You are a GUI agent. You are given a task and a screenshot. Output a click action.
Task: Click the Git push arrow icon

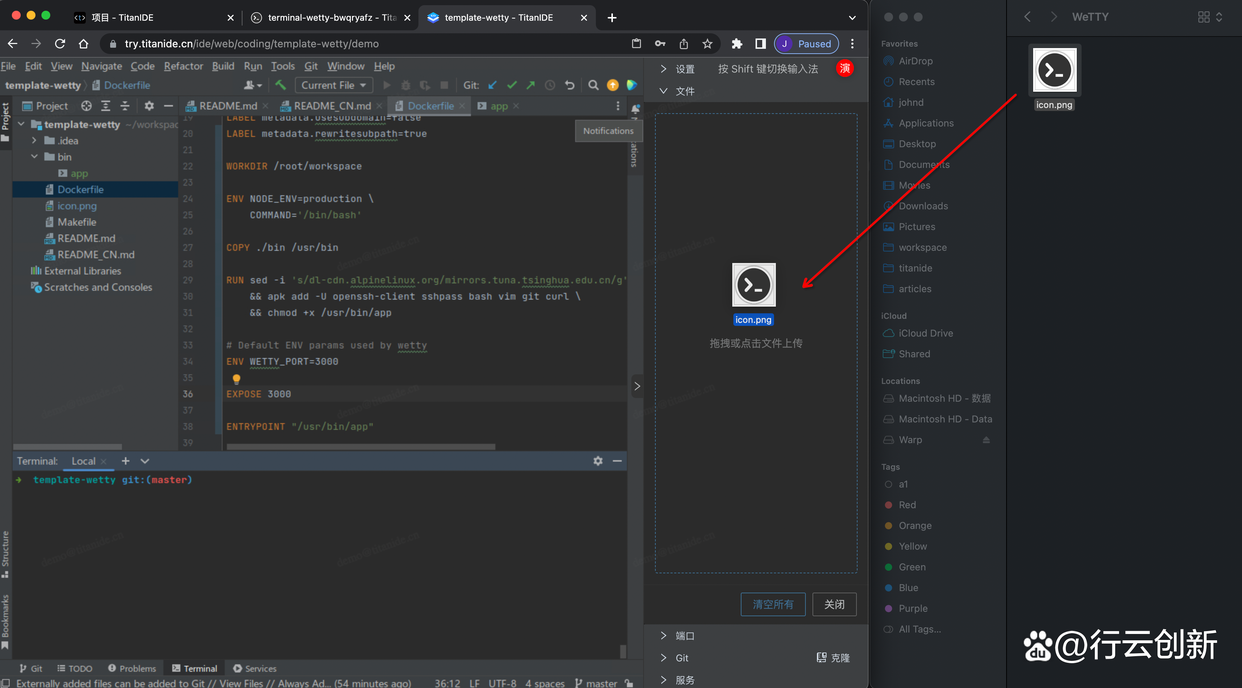point(530,86)
